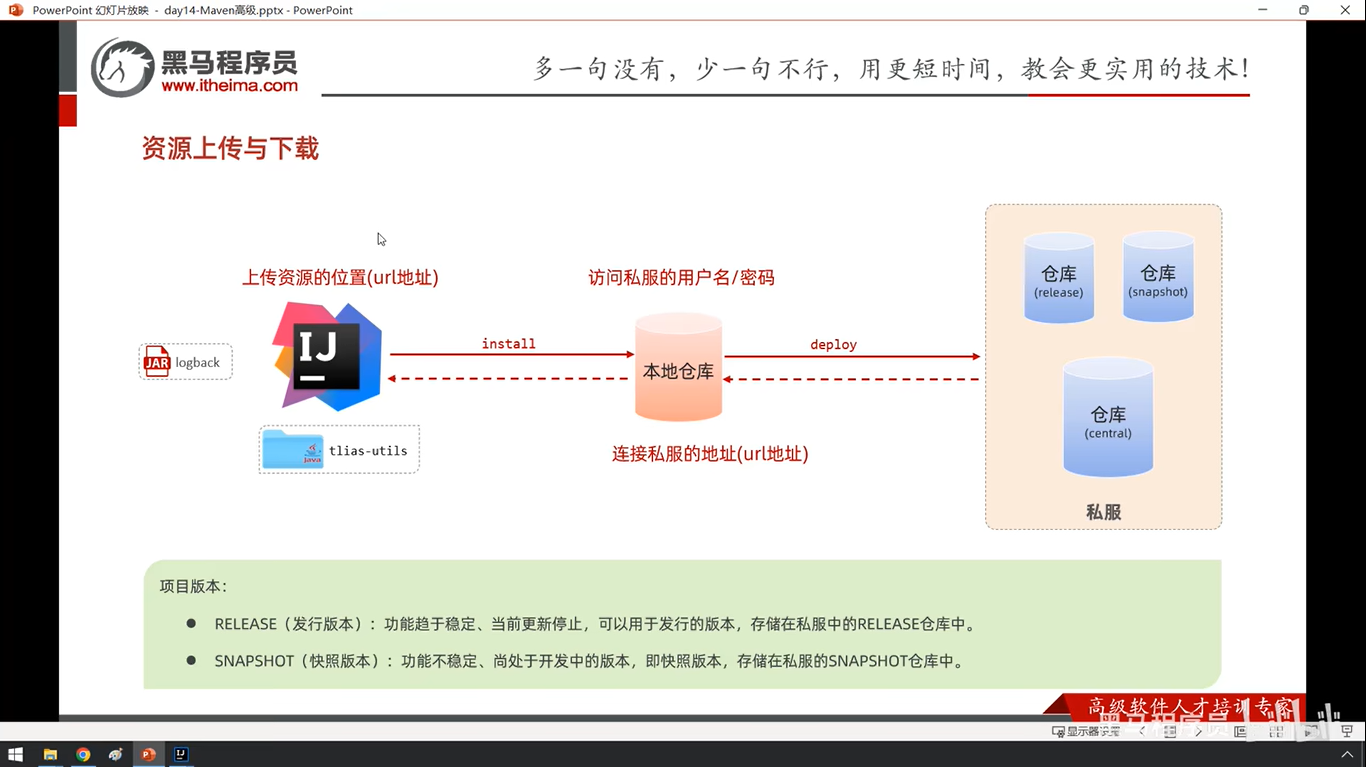Click the 项目版本: heading
Screen dimensions: 1366x767
point(193,586)
